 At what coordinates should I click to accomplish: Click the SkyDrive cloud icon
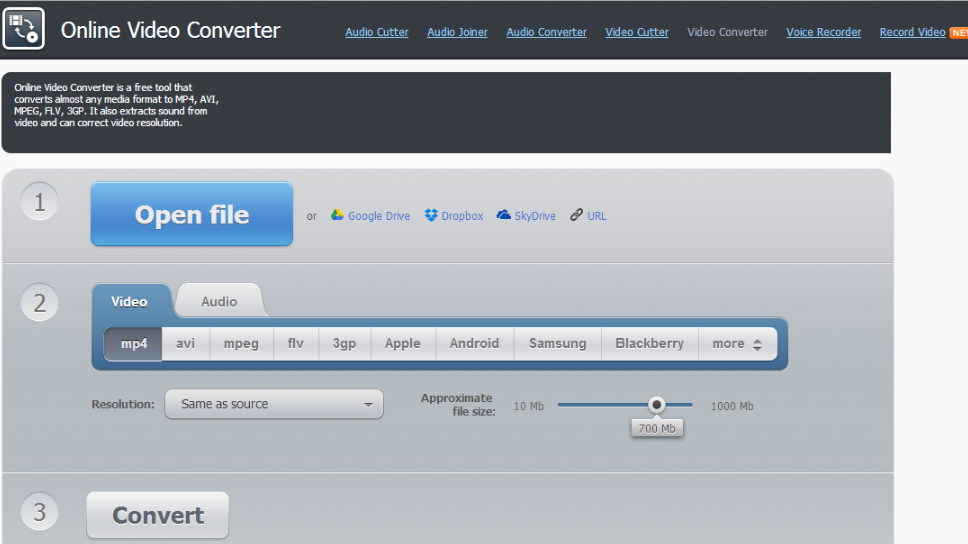pos(504,215)
